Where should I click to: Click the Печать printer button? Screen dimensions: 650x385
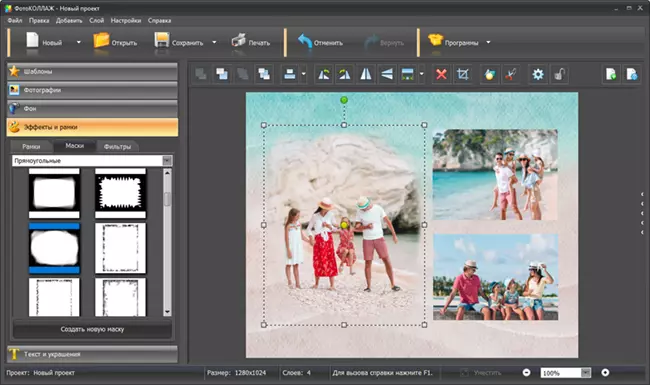click(x=251, y=42)
